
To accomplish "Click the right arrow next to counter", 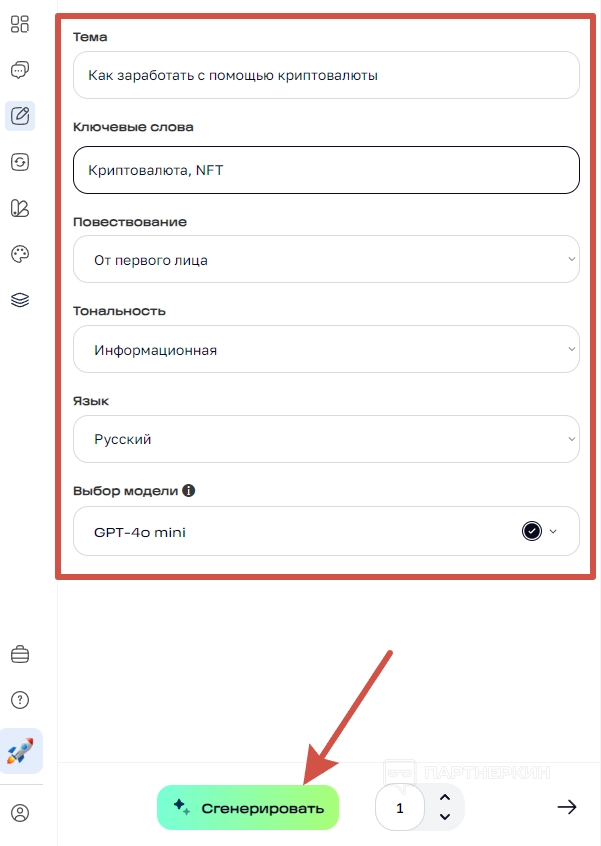I will click(x=567, y=807).
